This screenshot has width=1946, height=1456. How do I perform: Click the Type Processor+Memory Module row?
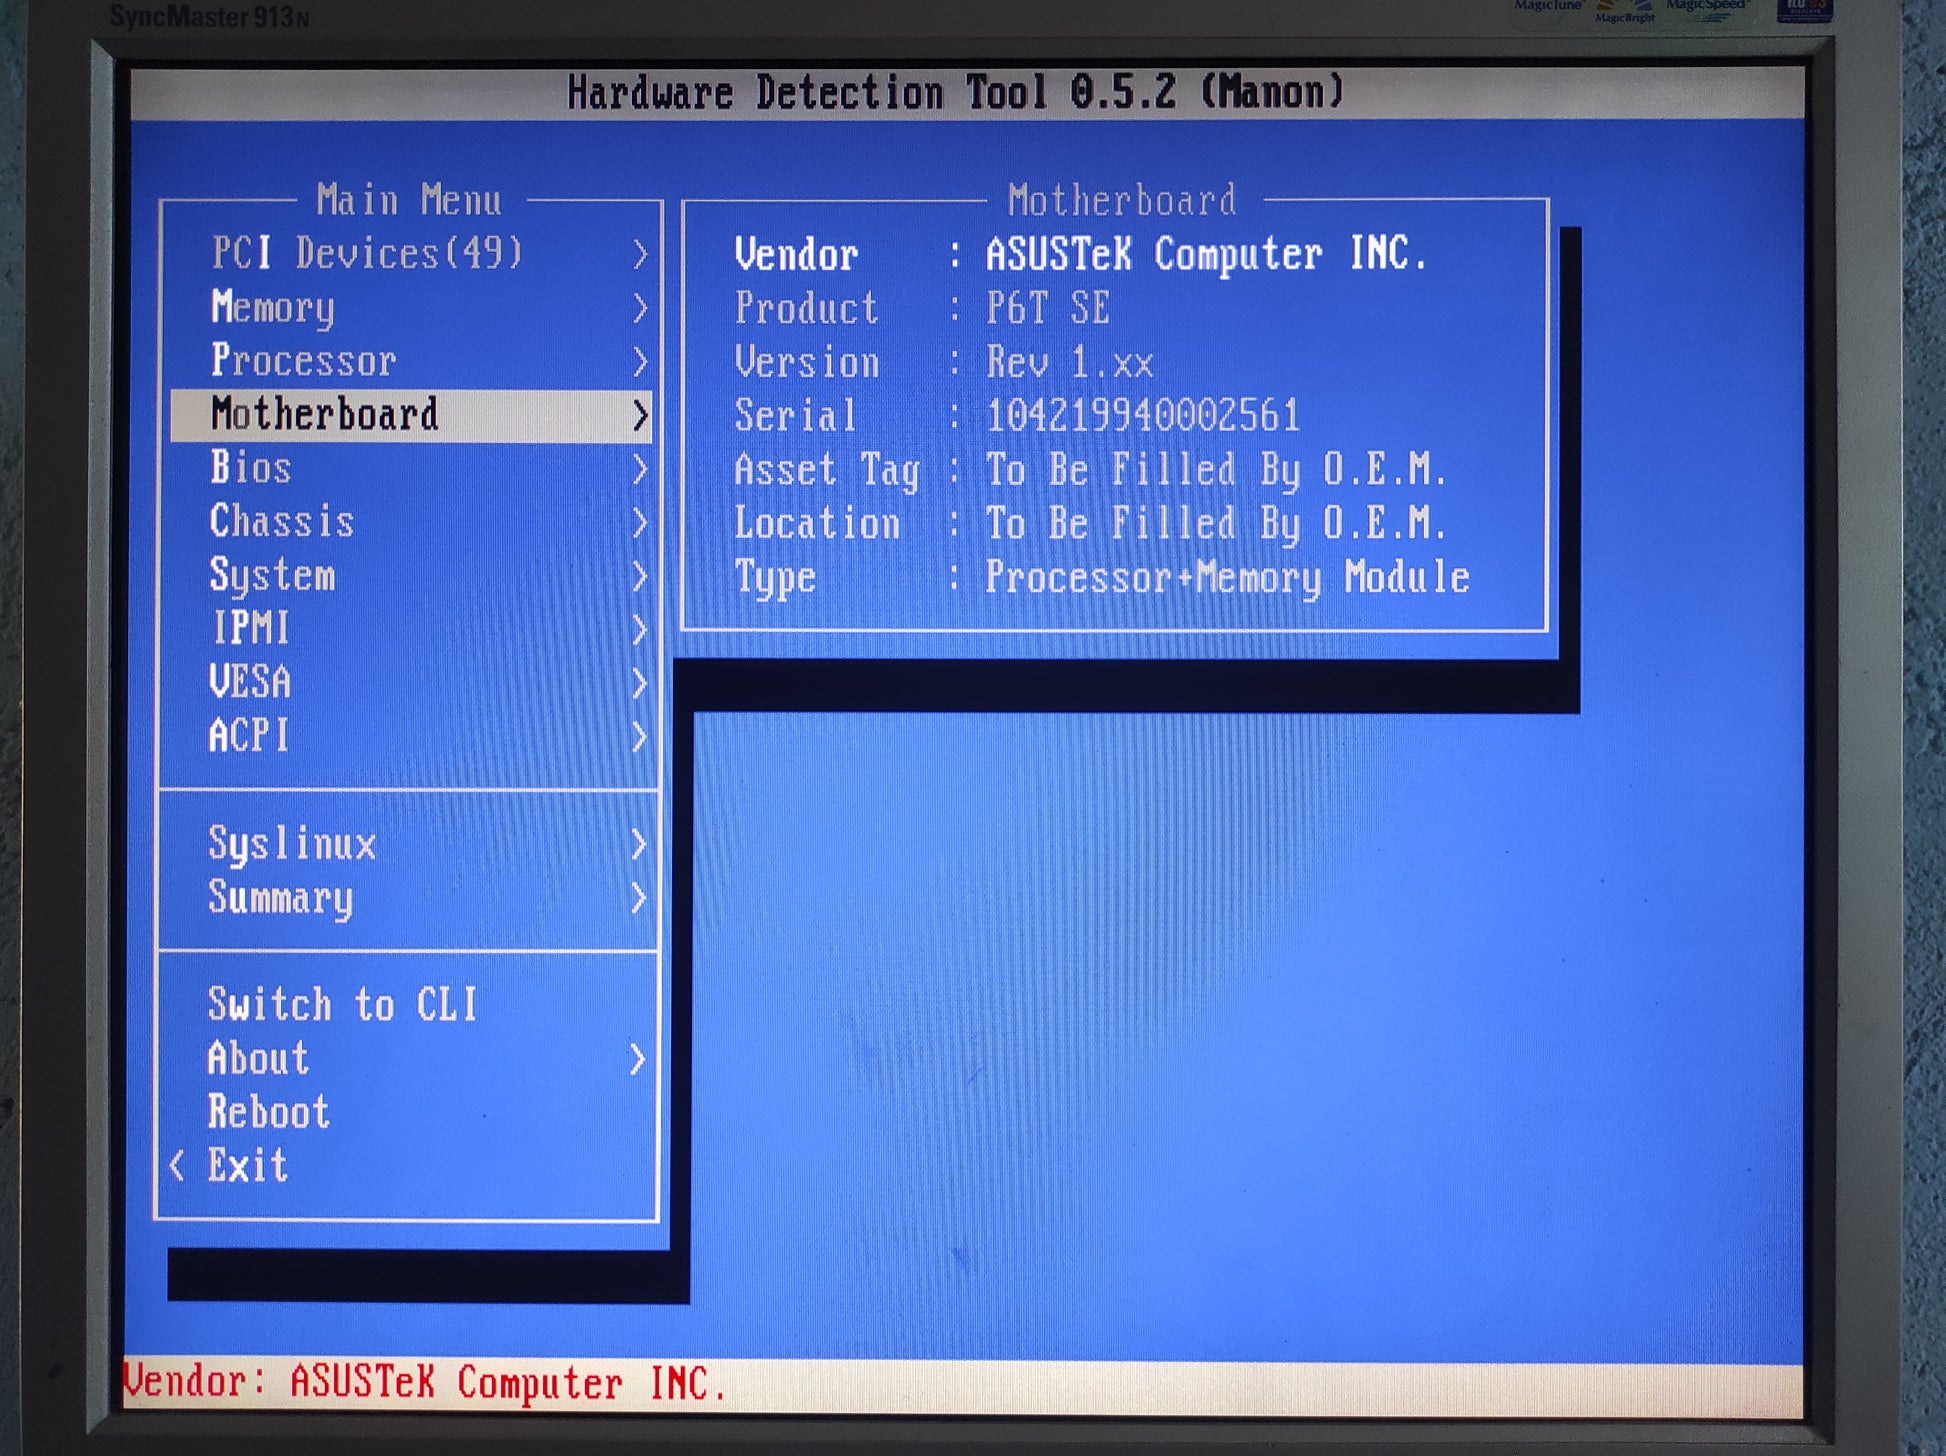[x=1100, y=578]
